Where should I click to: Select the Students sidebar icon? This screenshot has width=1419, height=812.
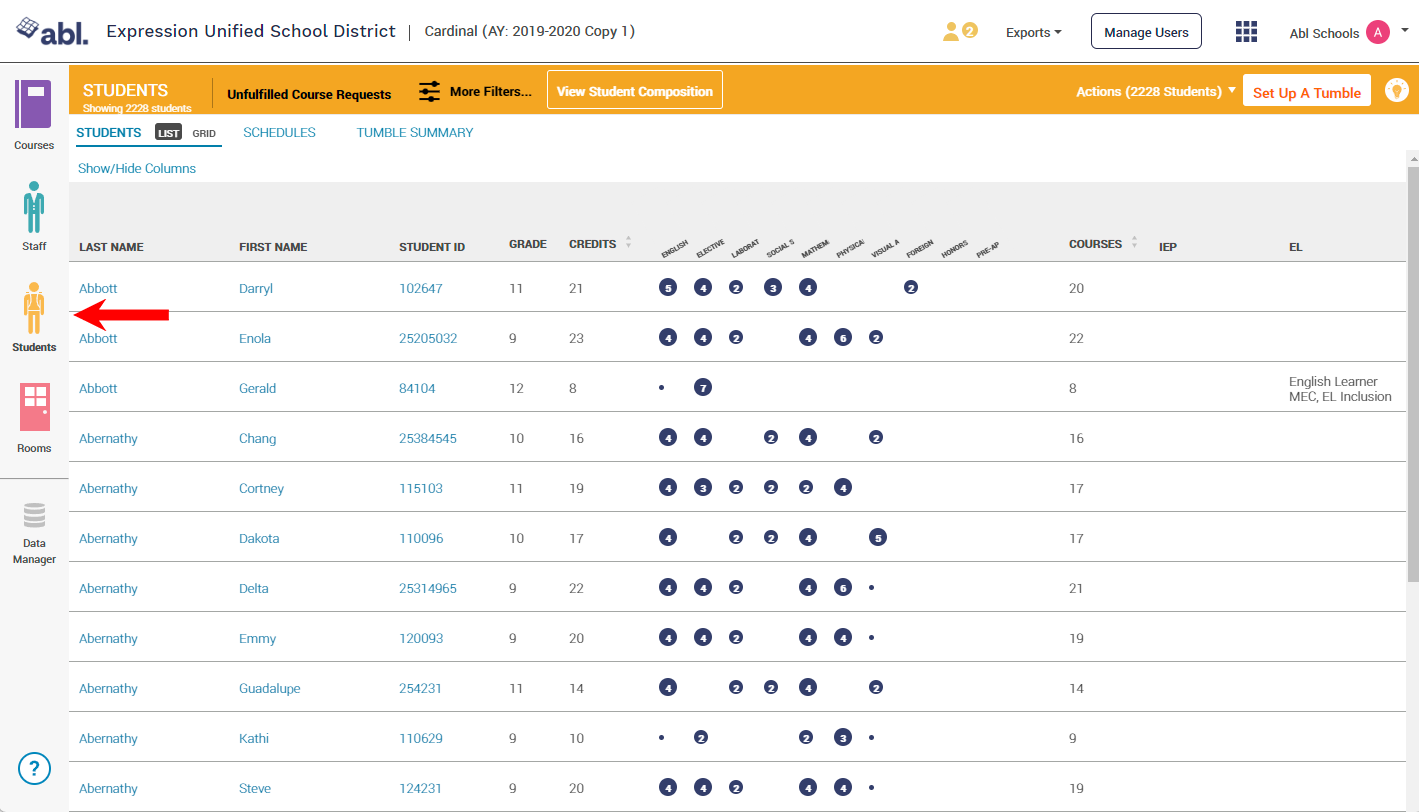click(x=34, y=309)
